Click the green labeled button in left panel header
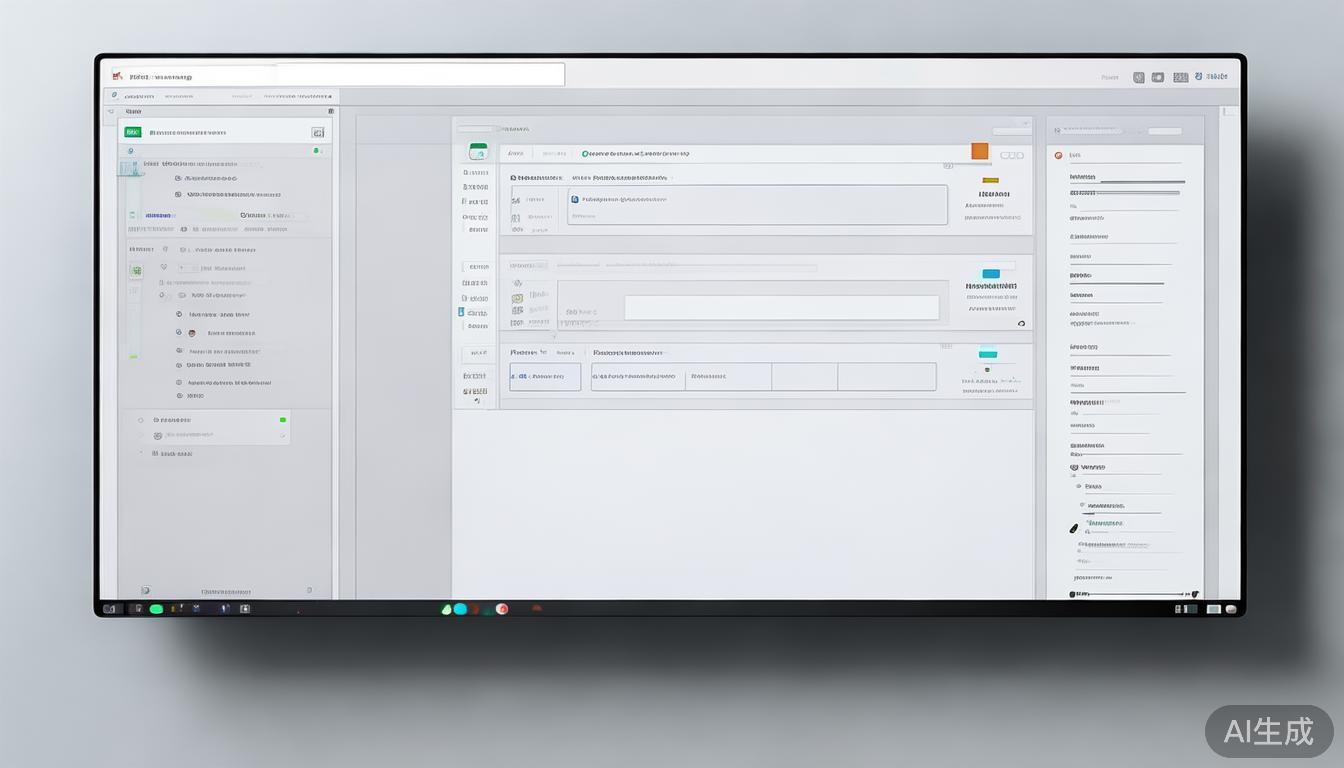The width and height of the screenshot is (1344, 768). (x=132, y=132)
